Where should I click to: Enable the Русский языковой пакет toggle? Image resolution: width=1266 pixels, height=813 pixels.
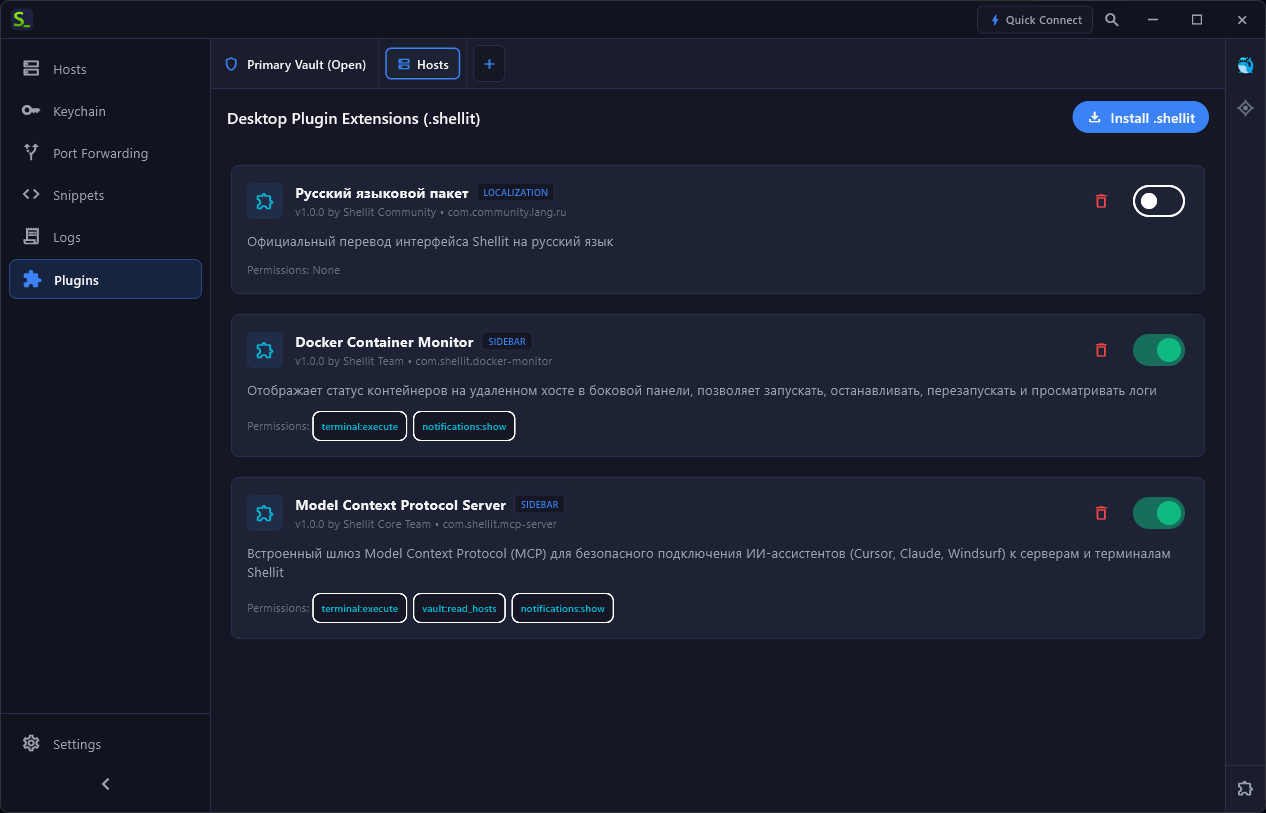(1159, 201)
